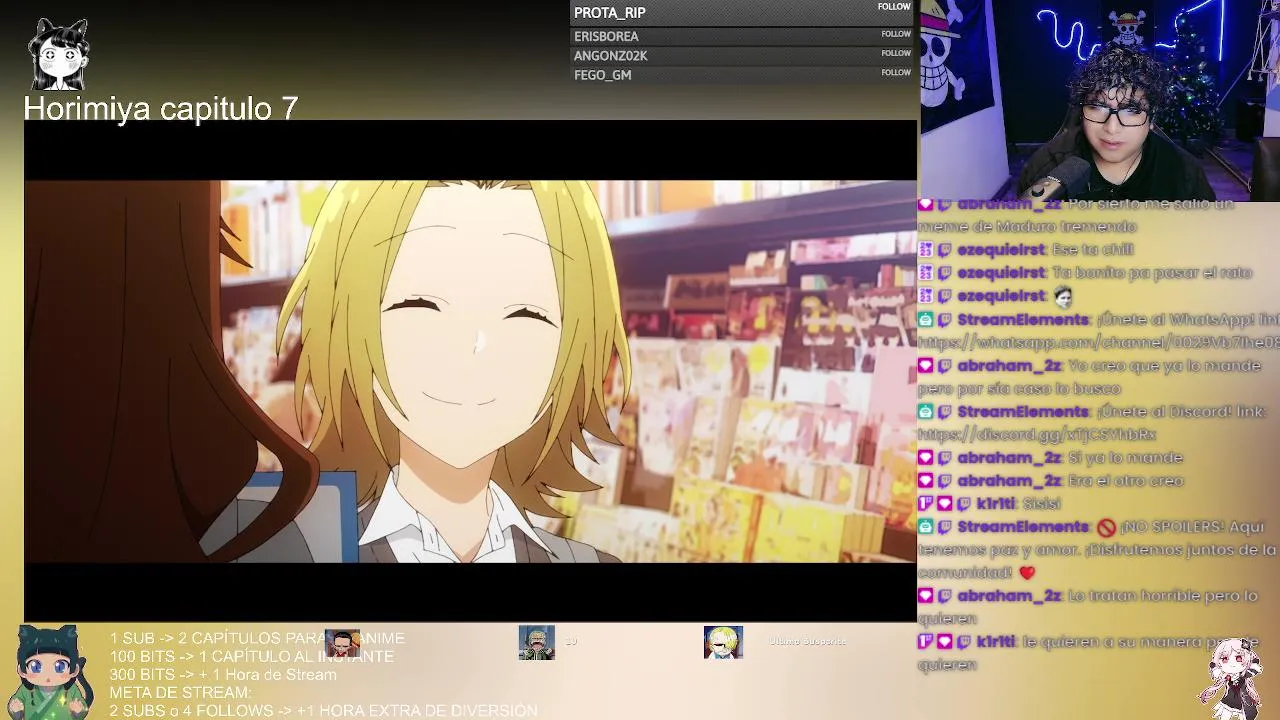Click the green moderator badge on the NO SPOILERS message
This screenshot has width=1280, height=720.
[926, 527]
